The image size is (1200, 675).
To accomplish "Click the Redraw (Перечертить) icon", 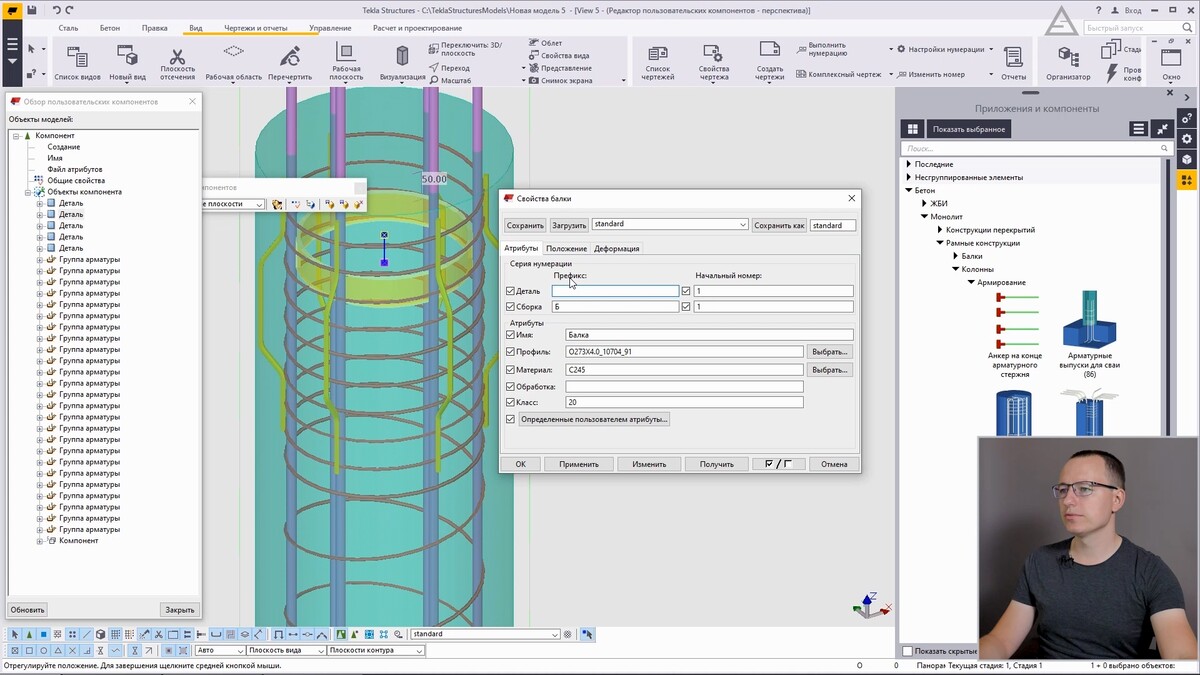I will (x=290, y=56).
